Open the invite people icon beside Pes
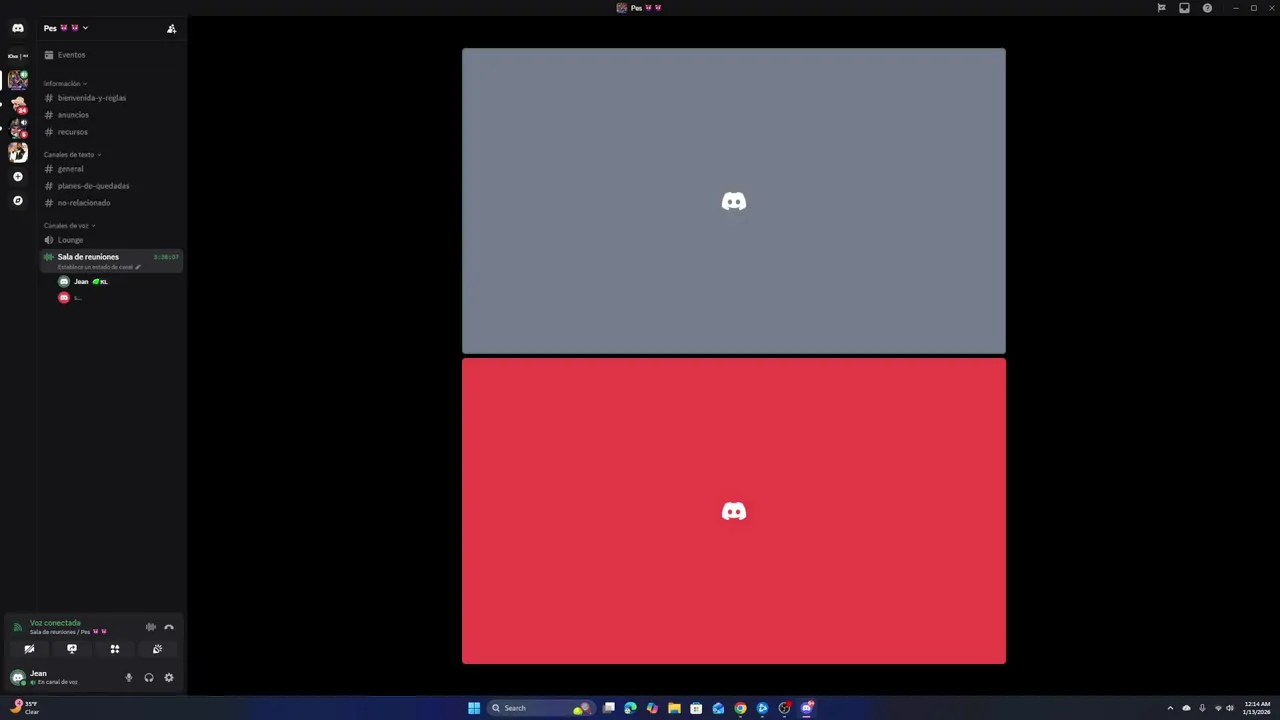1280x720 pixels. 171,29
